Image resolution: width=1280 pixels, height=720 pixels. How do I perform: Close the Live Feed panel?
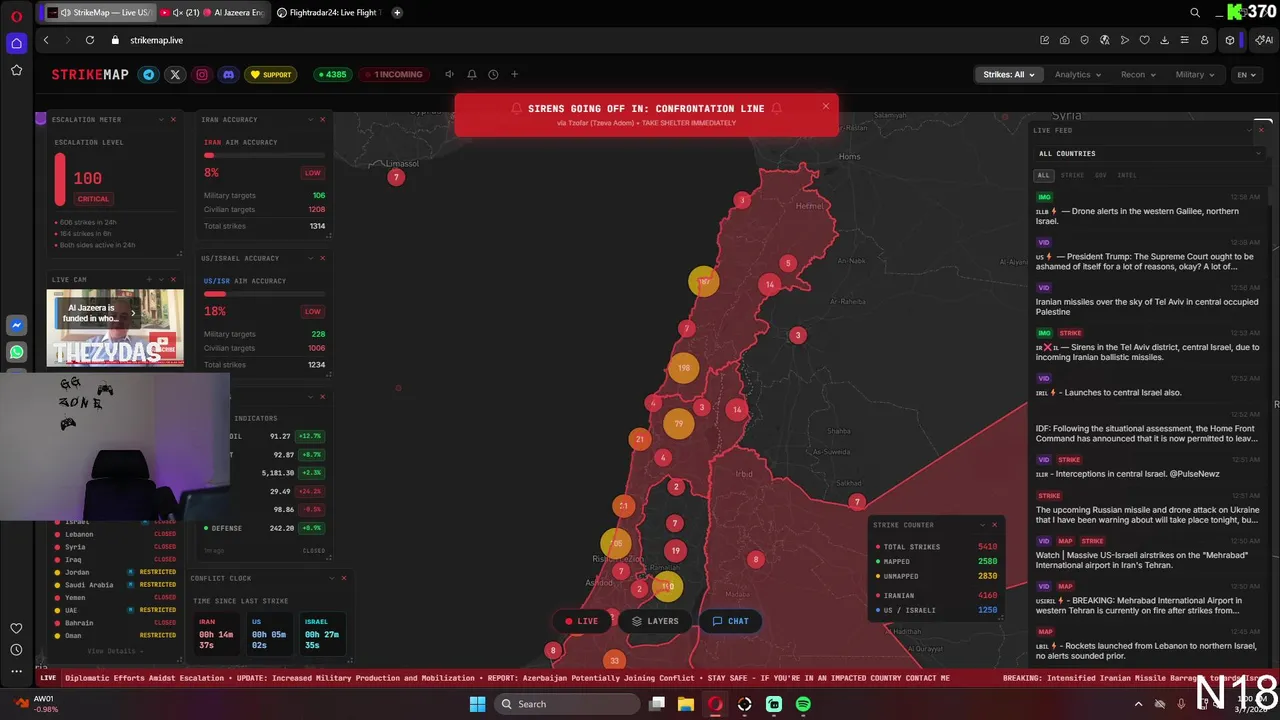[1261, 130]
